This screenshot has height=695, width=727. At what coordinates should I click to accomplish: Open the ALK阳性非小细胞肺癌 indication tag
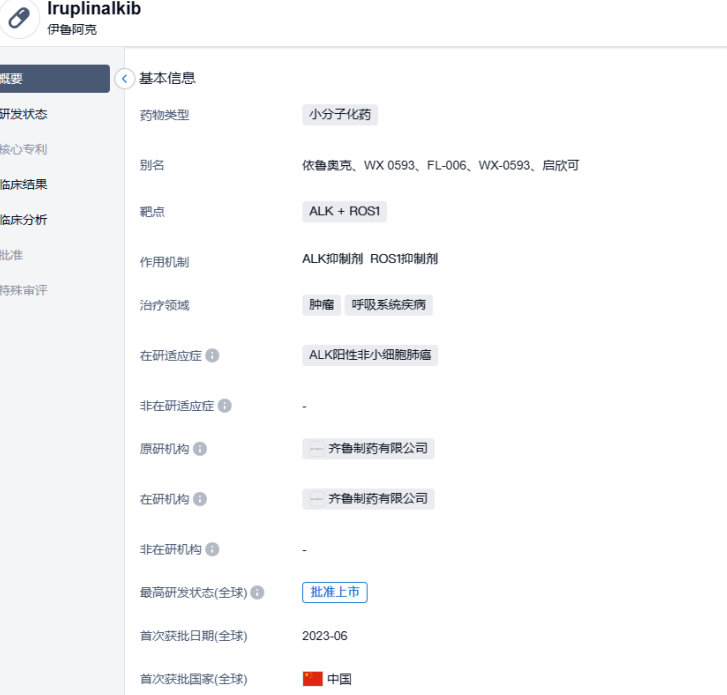[x=370, y=355]
